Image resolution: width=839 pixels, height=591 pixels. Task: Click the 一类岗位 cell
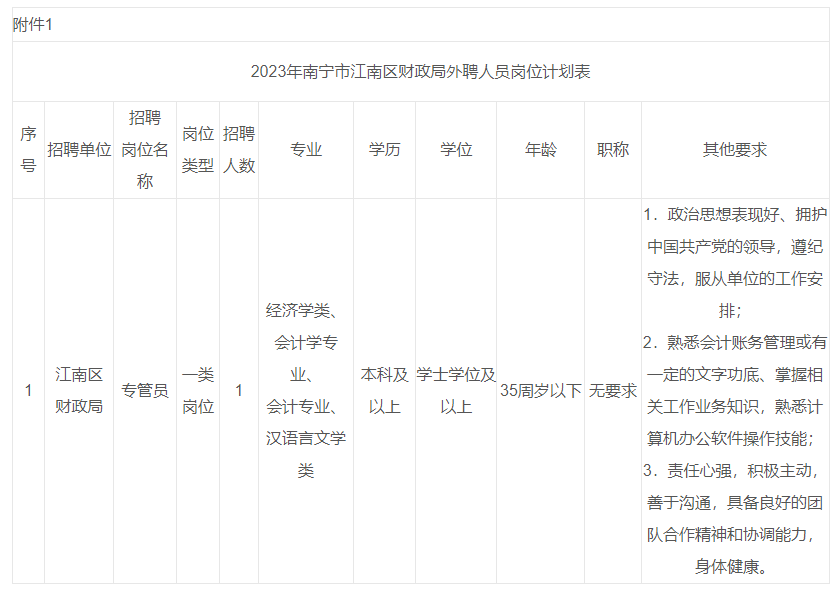pos(198,391)
